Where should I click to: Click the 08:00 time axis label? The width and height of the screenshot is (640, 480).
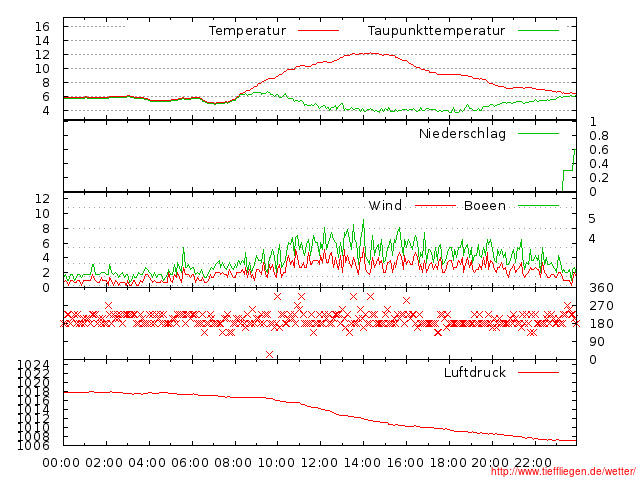[x=233, y=463]
